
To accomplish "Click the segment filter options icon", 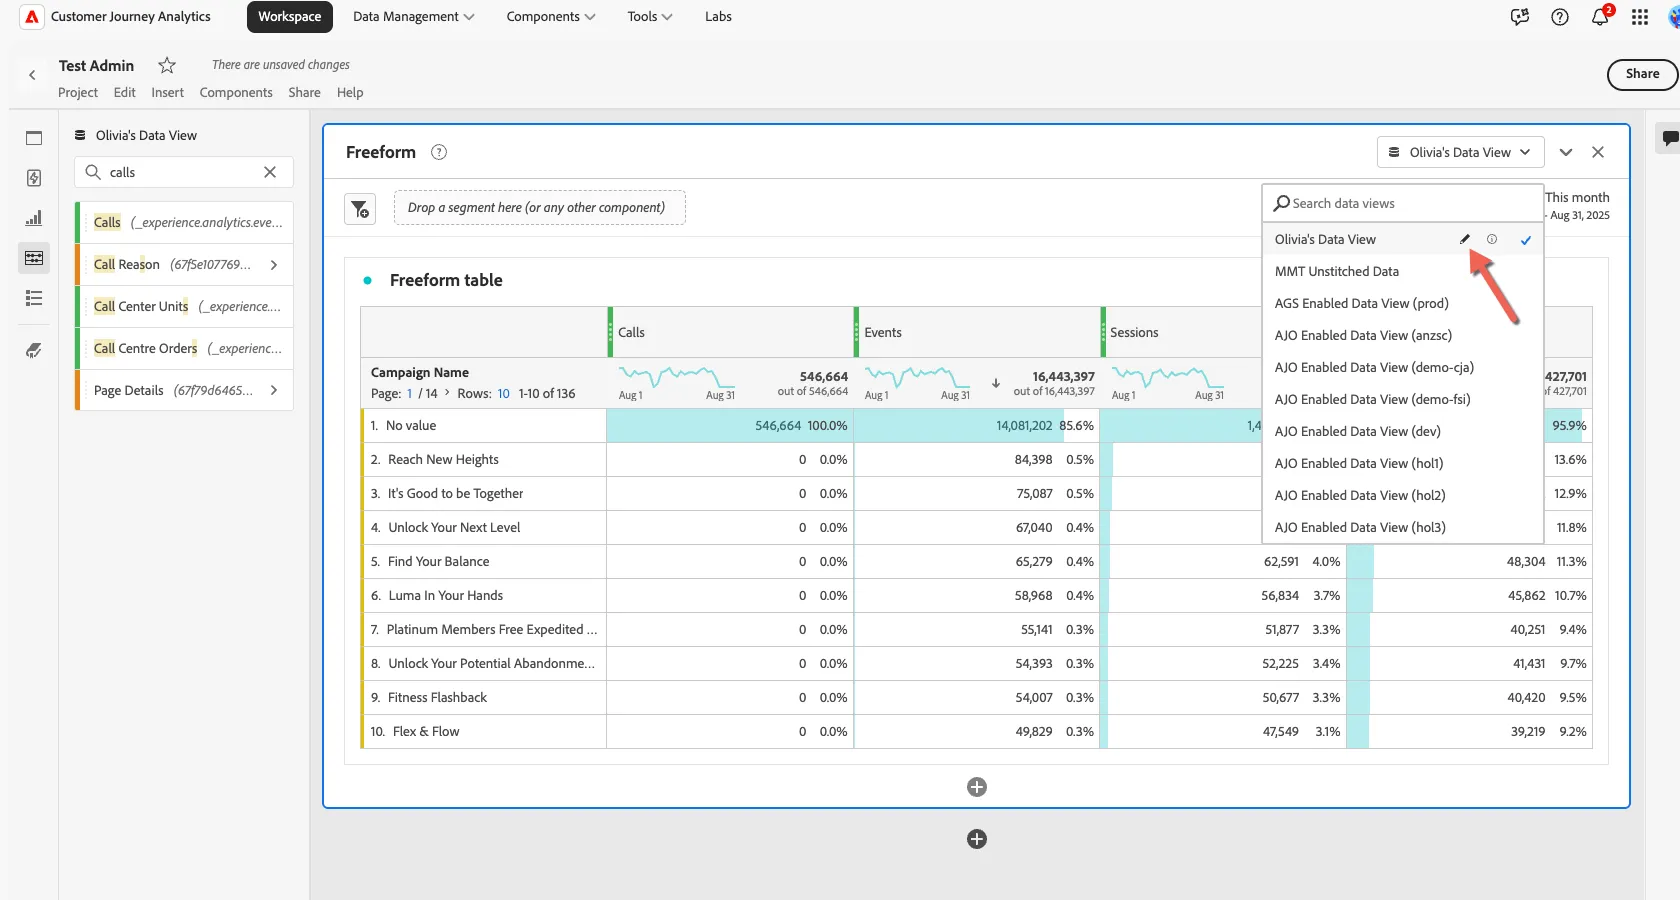I will (360, 208).
